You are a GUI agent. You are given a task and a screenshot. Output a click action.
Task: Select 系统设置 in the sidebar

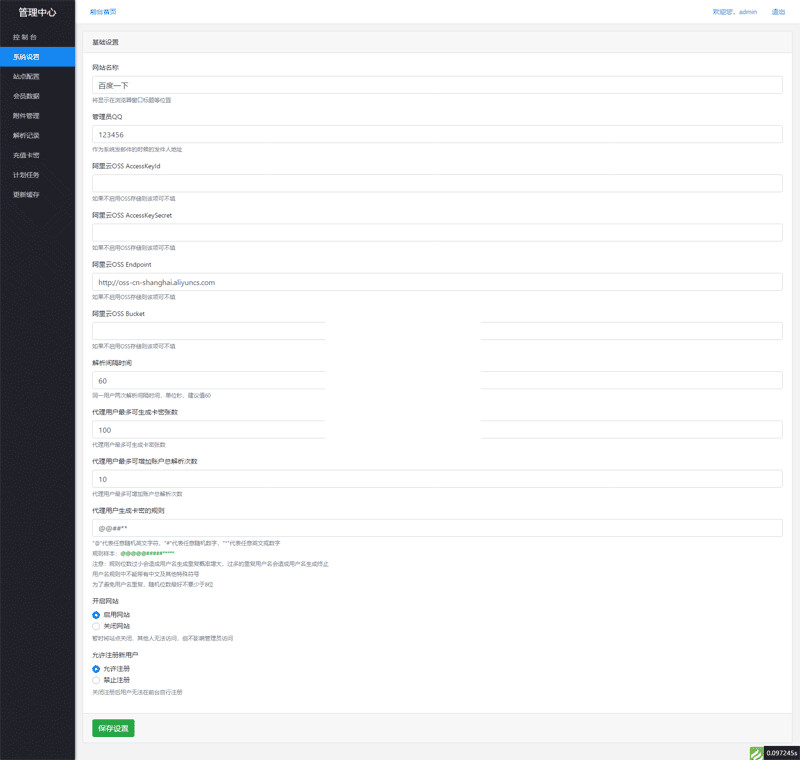click(37, 57)
